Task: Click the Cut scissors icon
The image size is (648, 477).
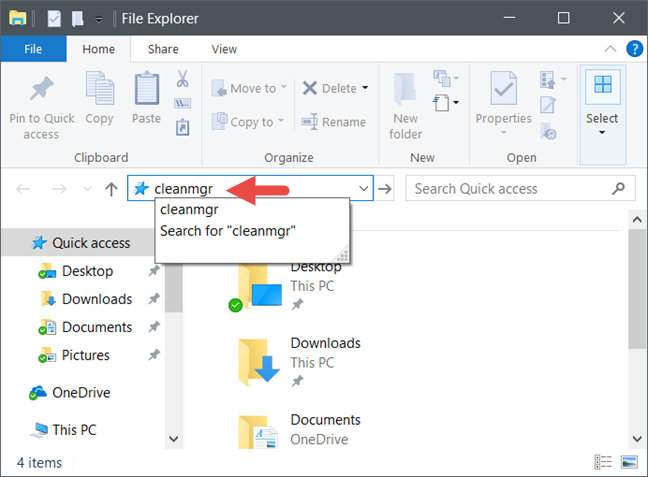Action: coord(182,79)
